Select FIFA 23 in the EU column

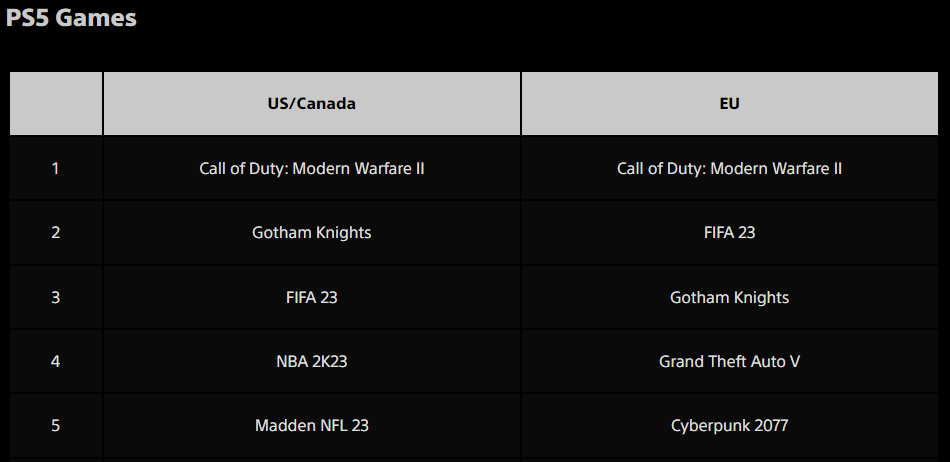[729, 232]
